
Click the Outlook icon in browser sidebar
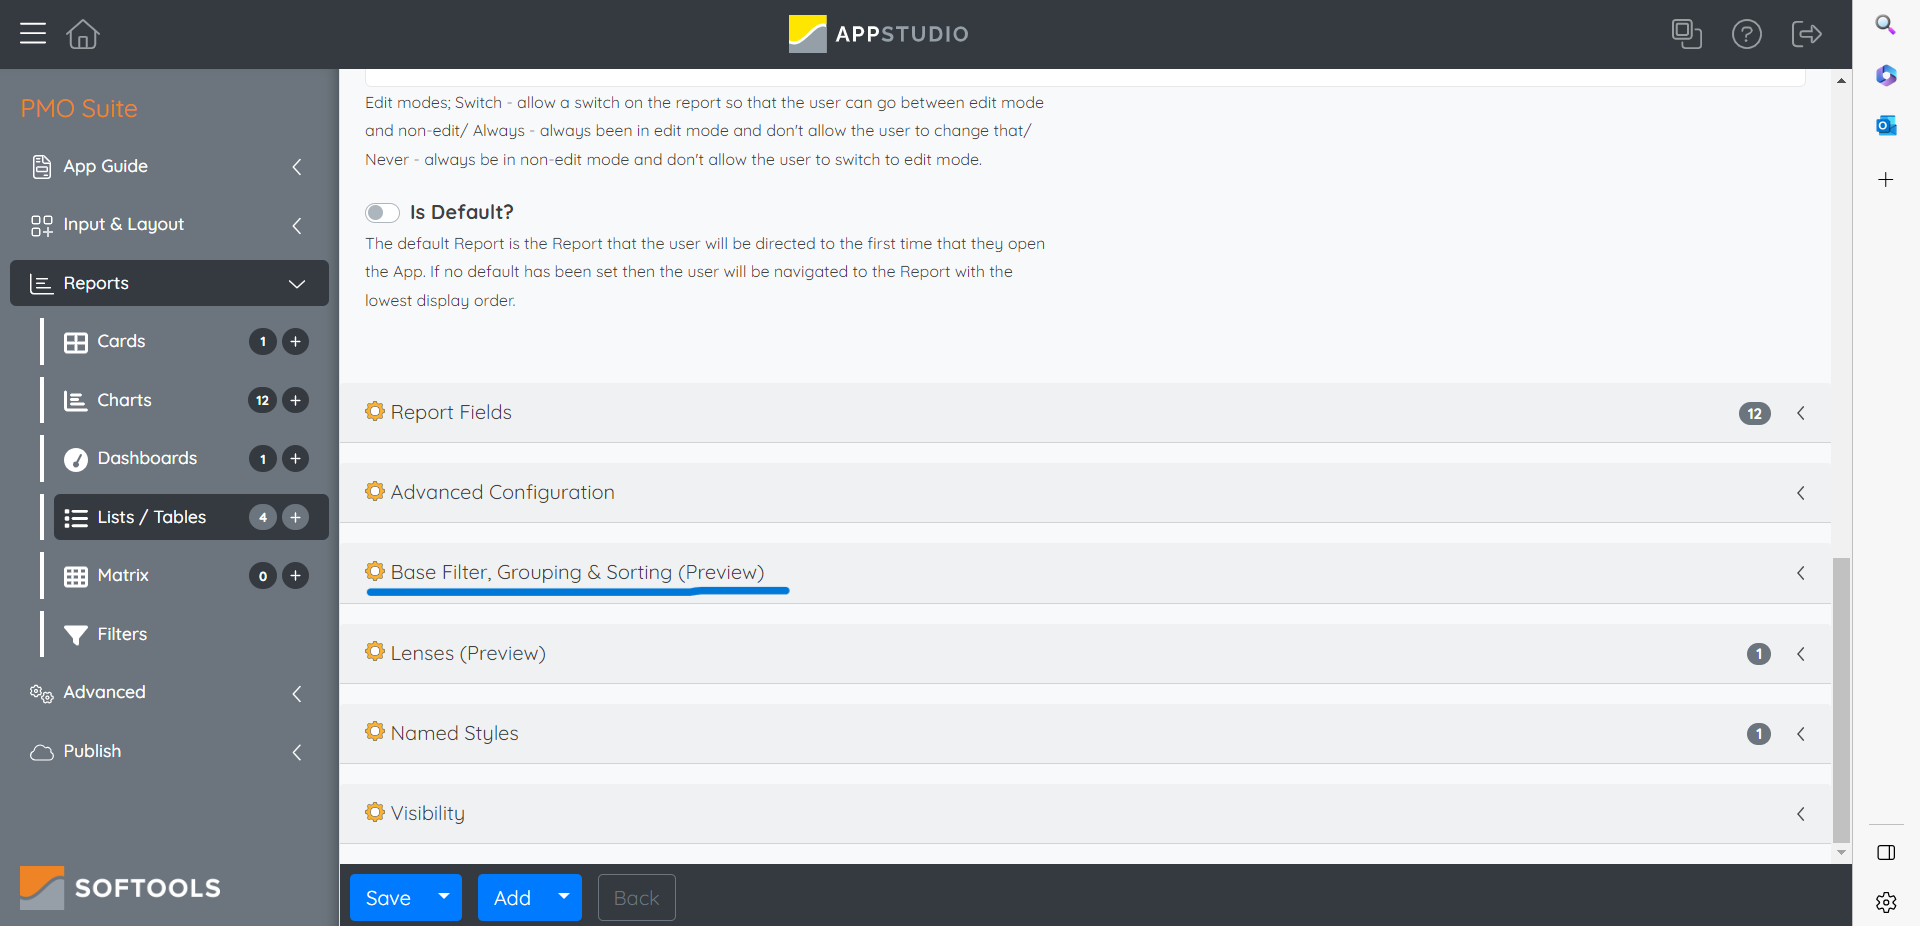[x=1886, y=125]
